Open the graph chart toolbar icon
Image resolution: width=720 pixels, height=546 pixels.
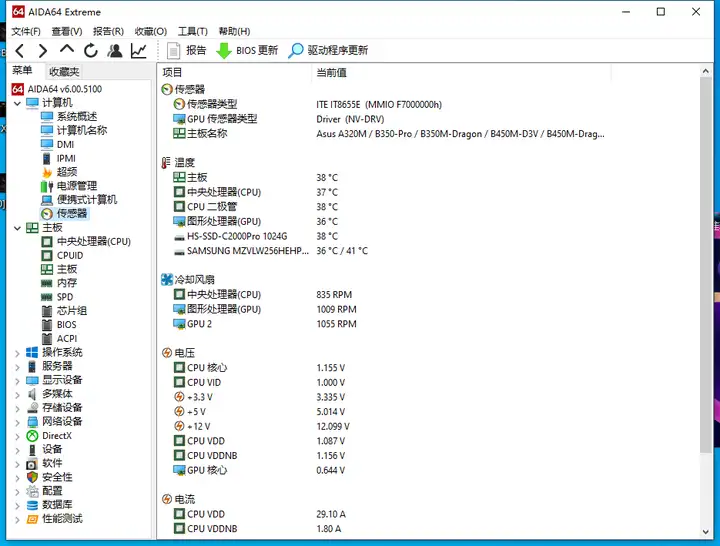click(x=139, y=51)
